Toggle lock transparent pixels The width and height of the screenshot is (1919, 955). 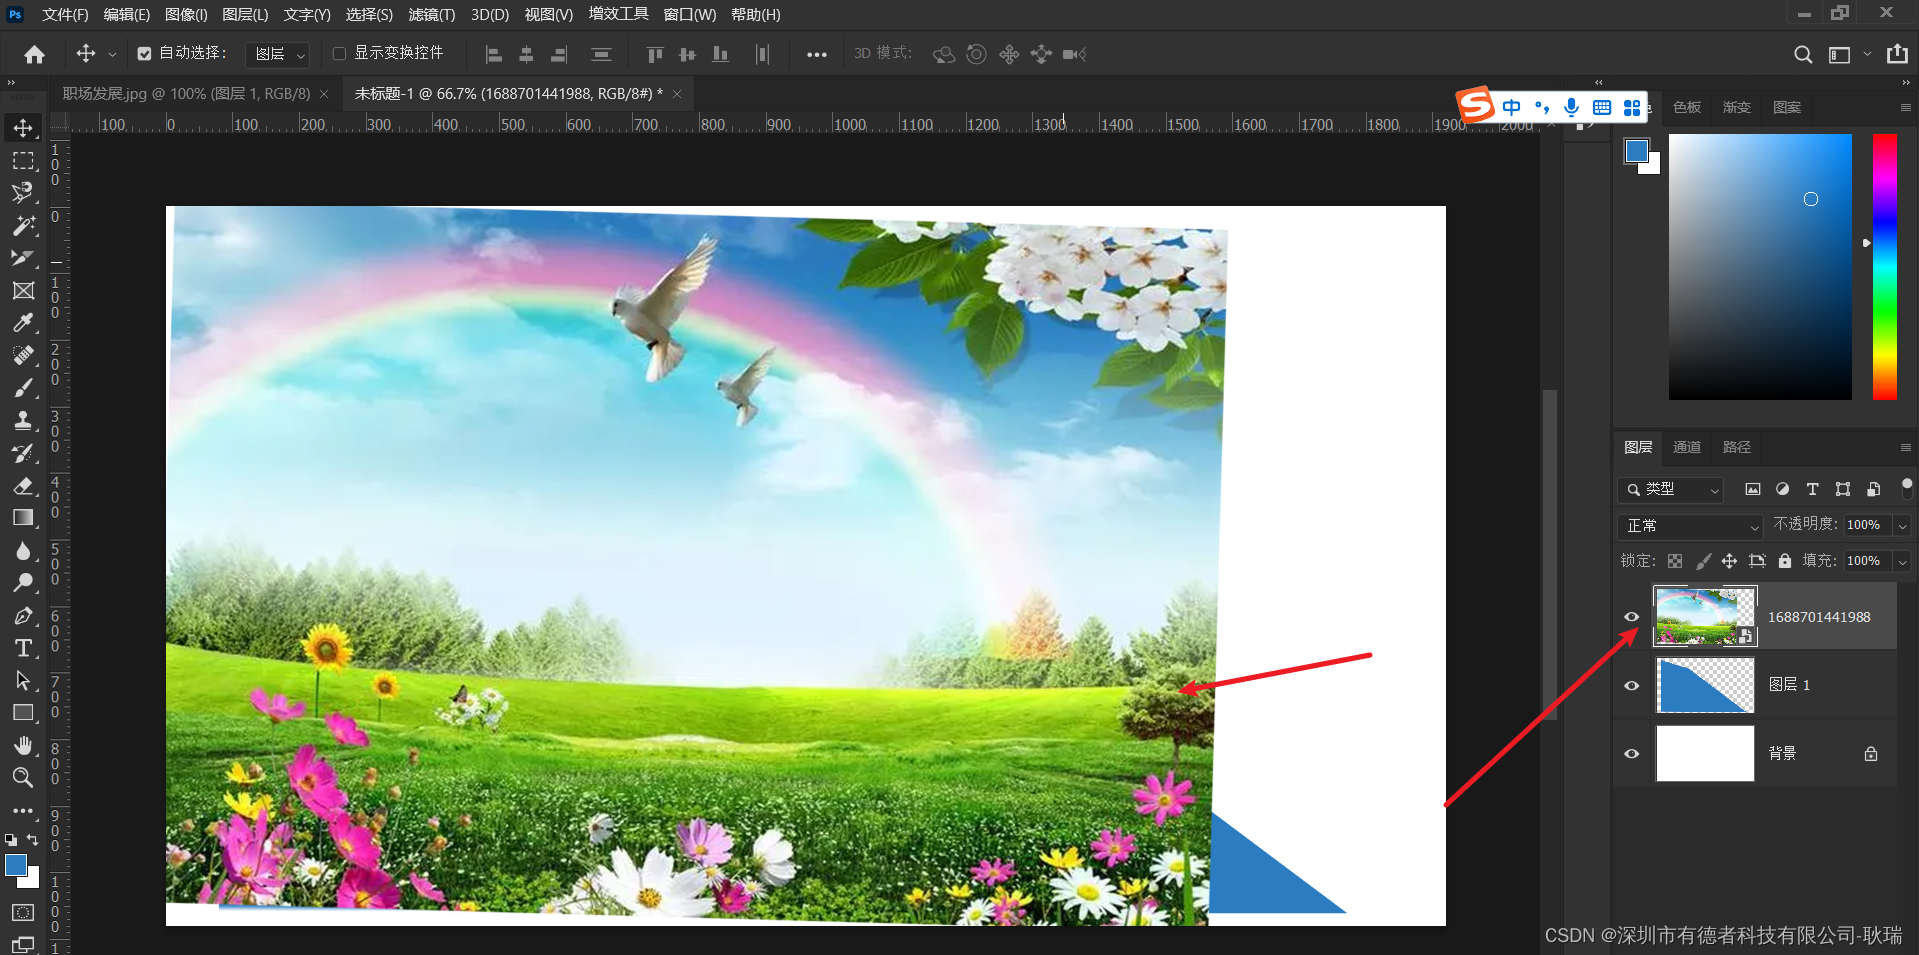1675,561
